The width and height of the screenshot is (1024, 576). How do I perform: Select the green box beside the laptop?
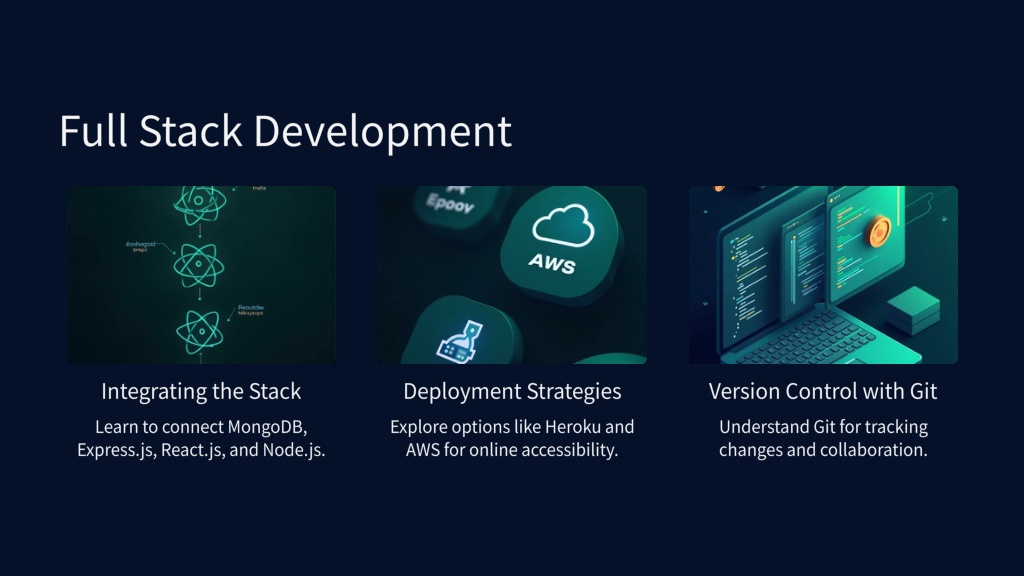coord(913,309)
